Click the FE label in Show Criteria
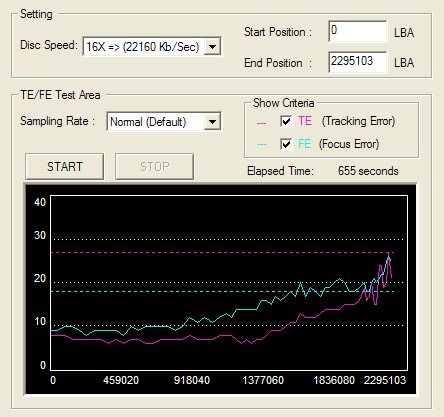Screen dimensions: 444x417 coord(305,144)
